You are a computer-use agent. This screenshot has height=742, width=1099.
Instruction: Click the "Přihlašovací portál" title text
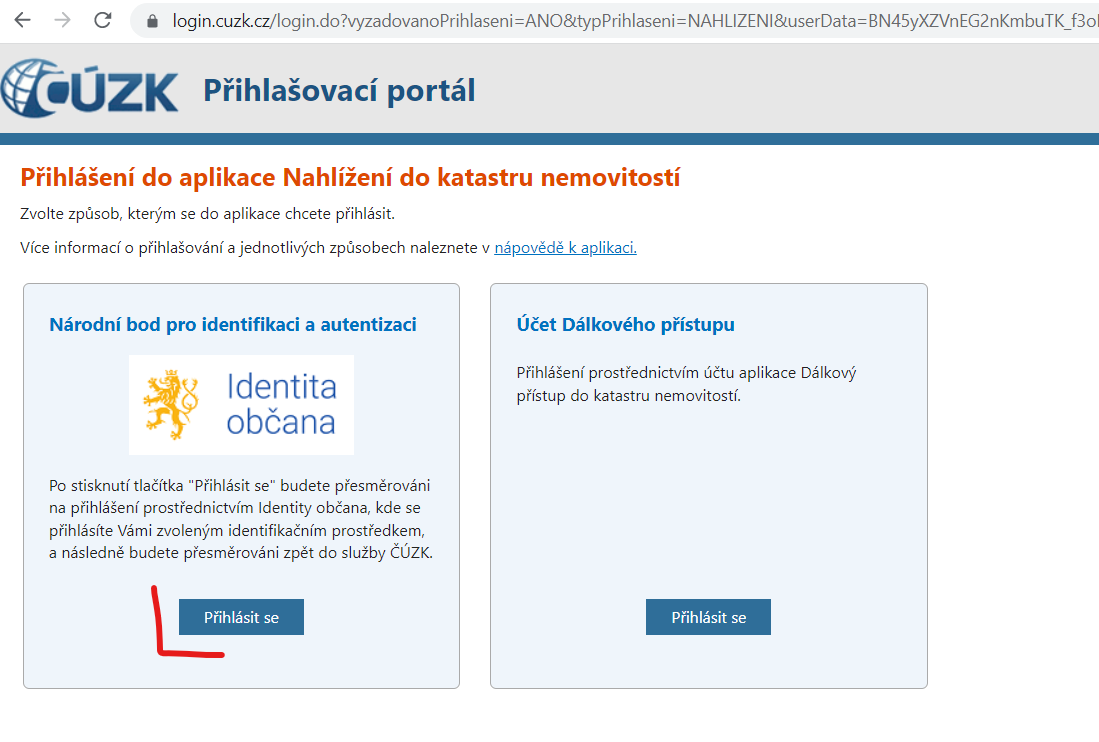(339, 90)
